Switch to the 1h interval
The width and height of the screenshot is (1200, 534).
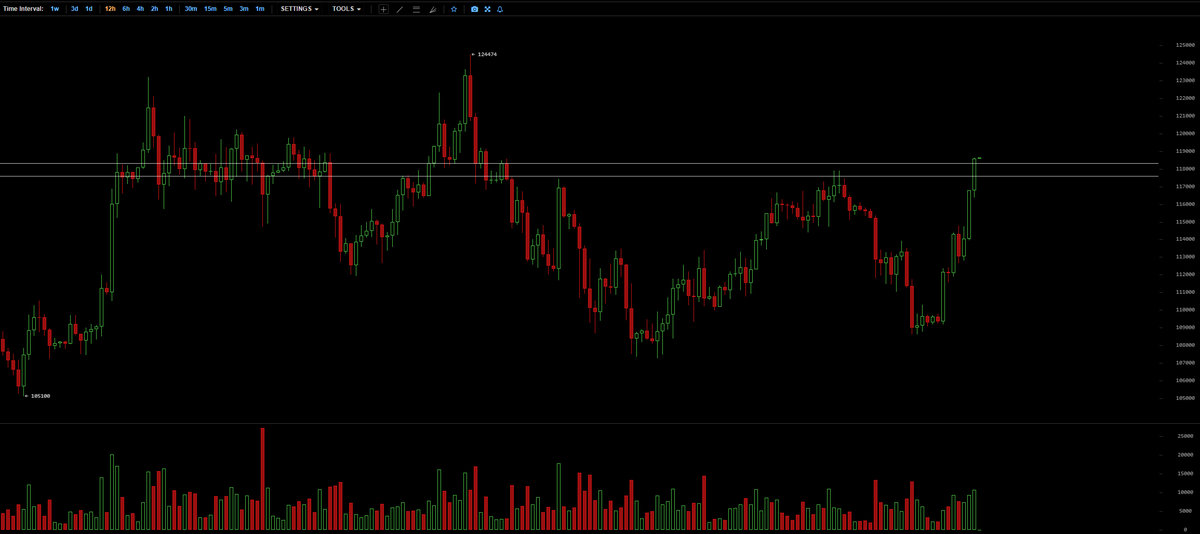click(x=169, y=8)
